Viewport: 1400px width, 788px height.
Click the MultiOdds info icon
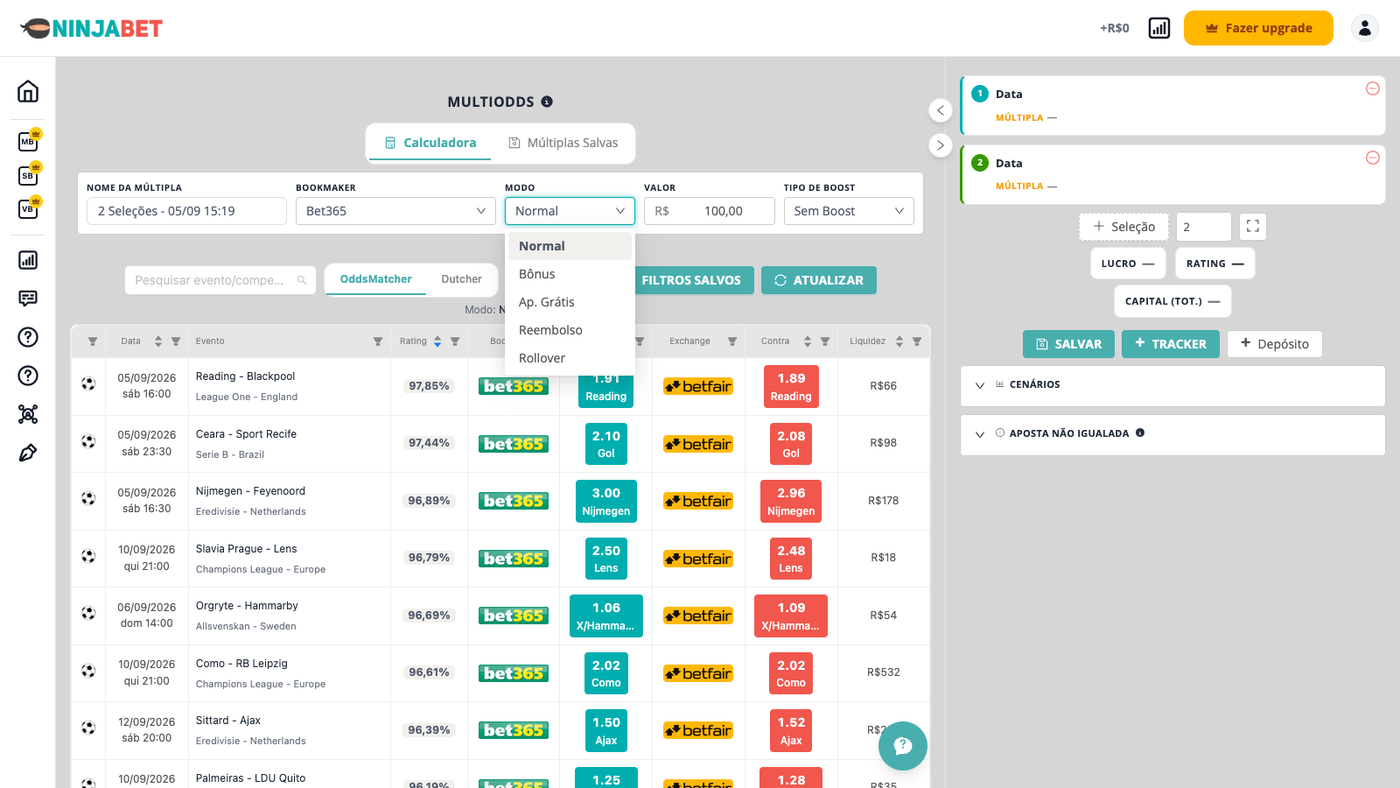547,101
